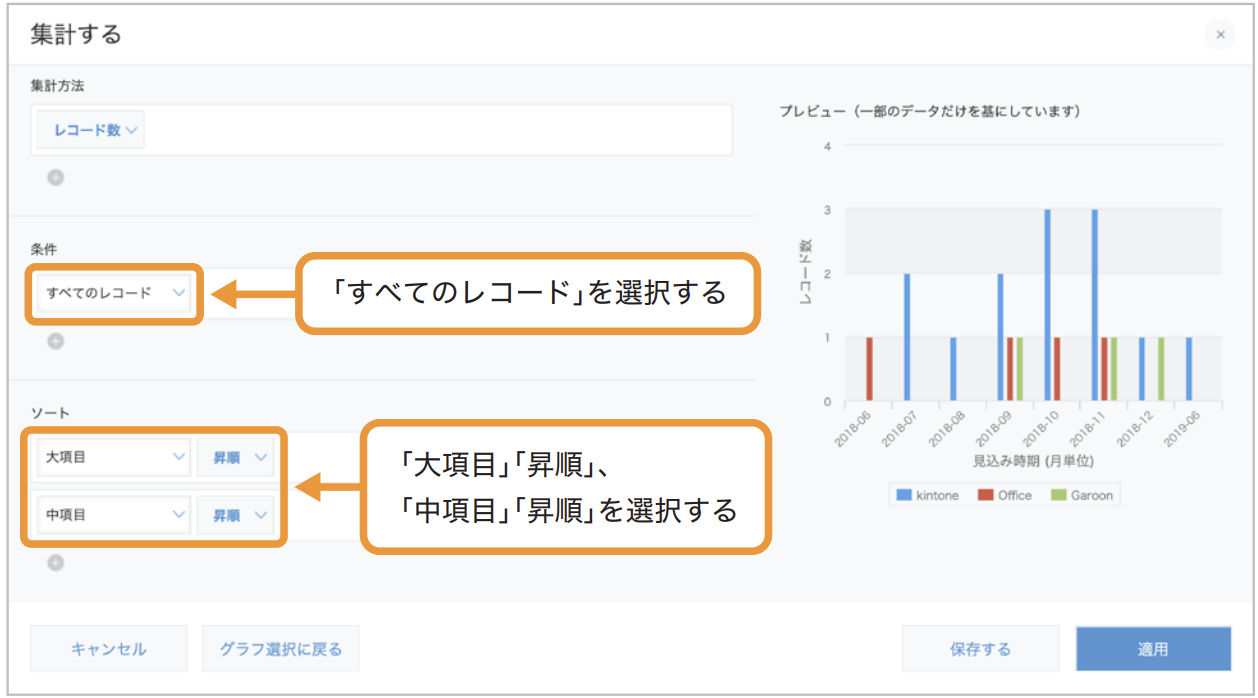Screen dimensions: 1258x698
Task: Select the tall kintone bar for 2018-10
Action: tap(1047, 305)
